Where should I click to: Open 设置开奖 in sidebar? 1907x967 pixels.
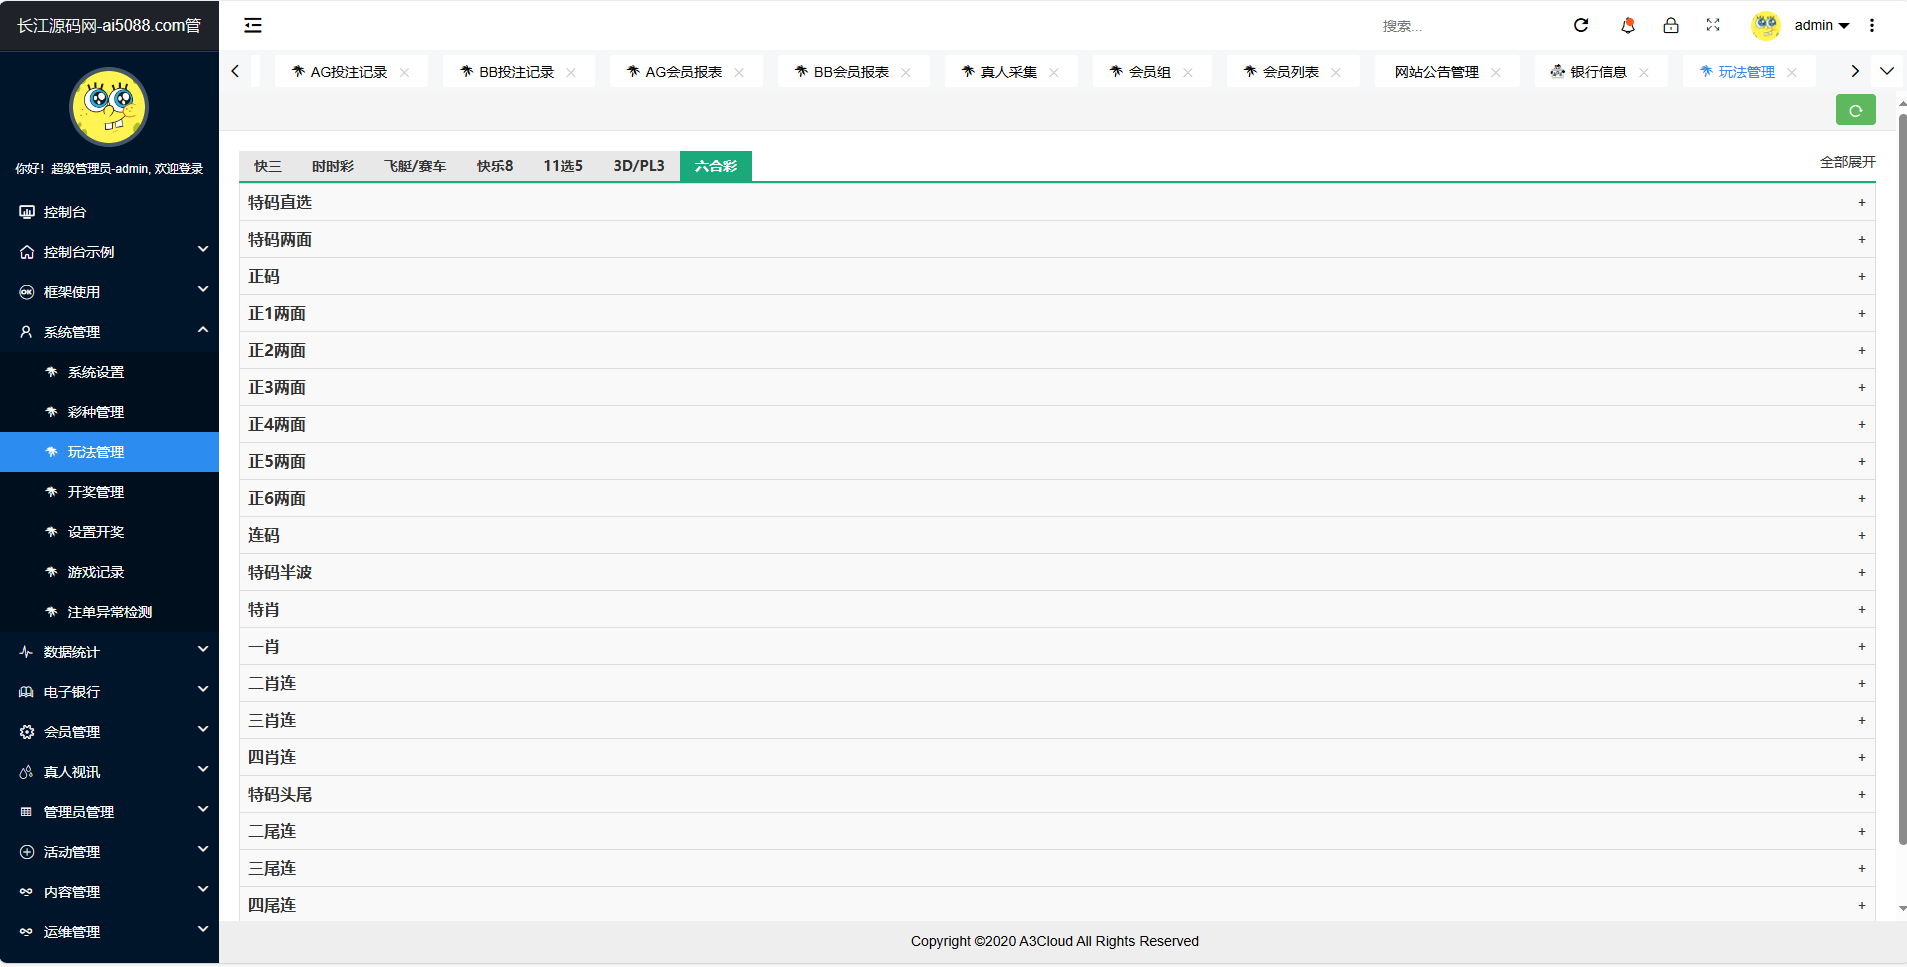point(109,532)
